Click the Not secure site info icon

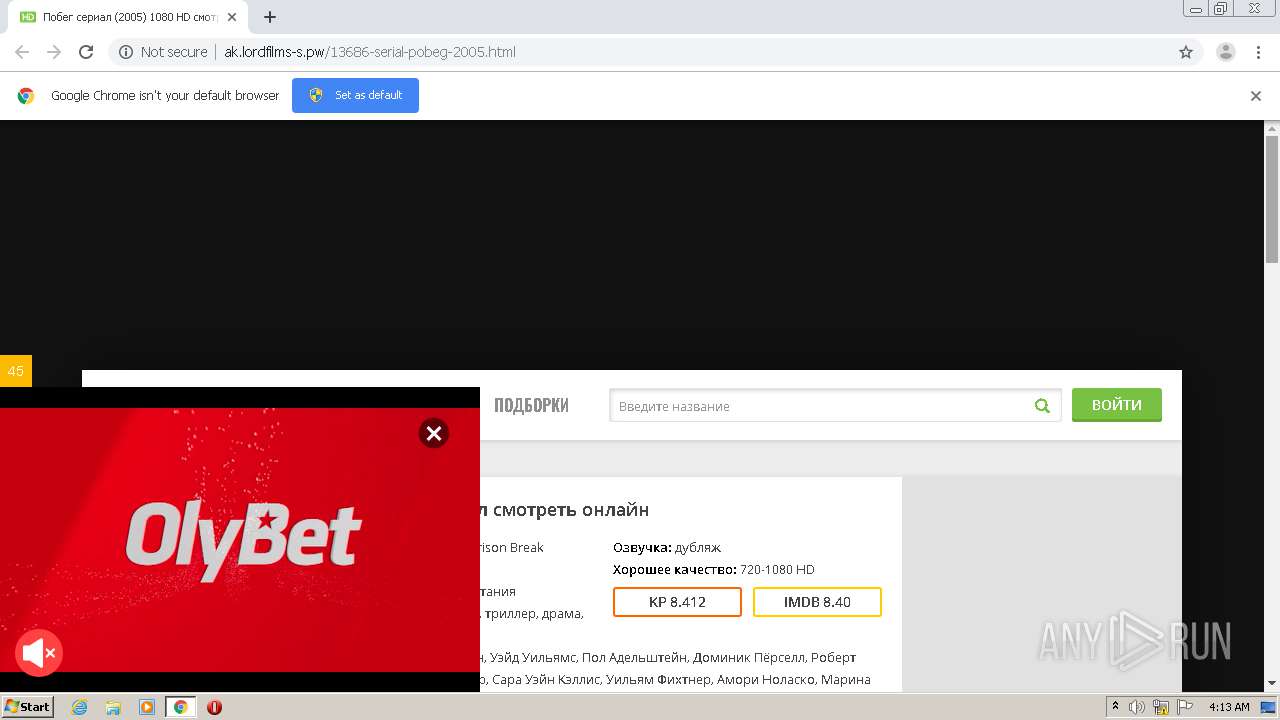[126, 52]
